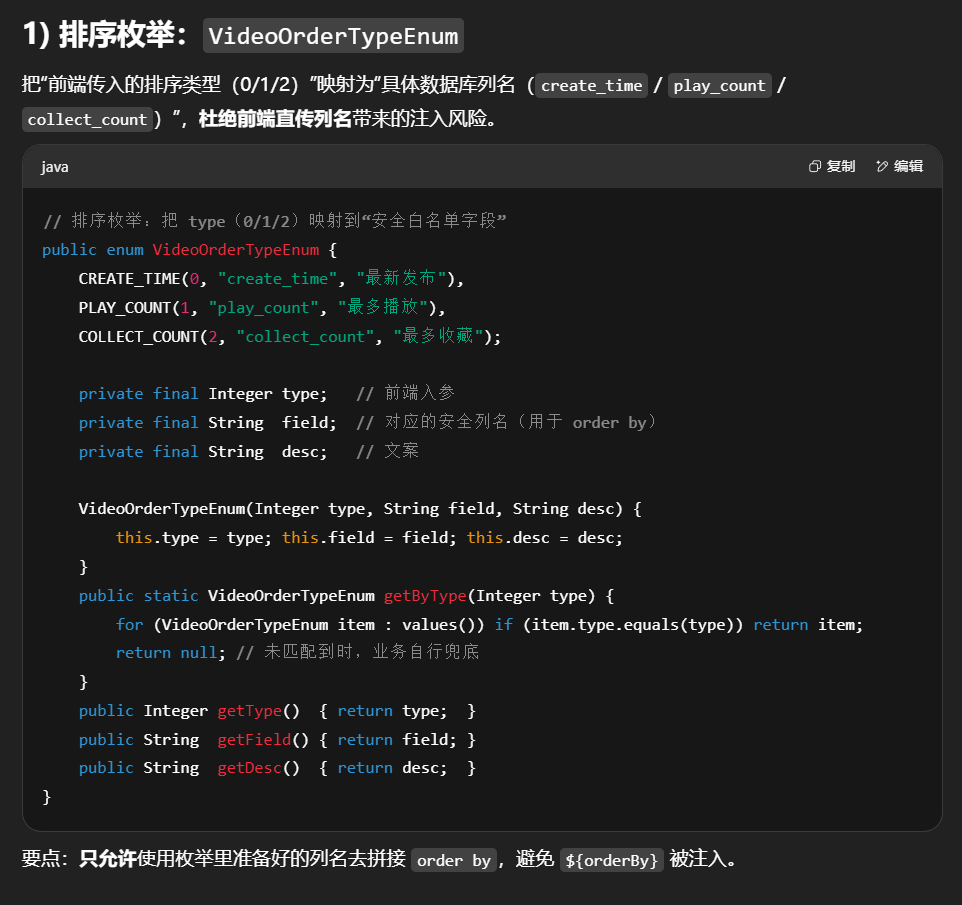Screen dimensions: 962x905
Task: Click the order by inline code chip
Action: tap(453, 860)
